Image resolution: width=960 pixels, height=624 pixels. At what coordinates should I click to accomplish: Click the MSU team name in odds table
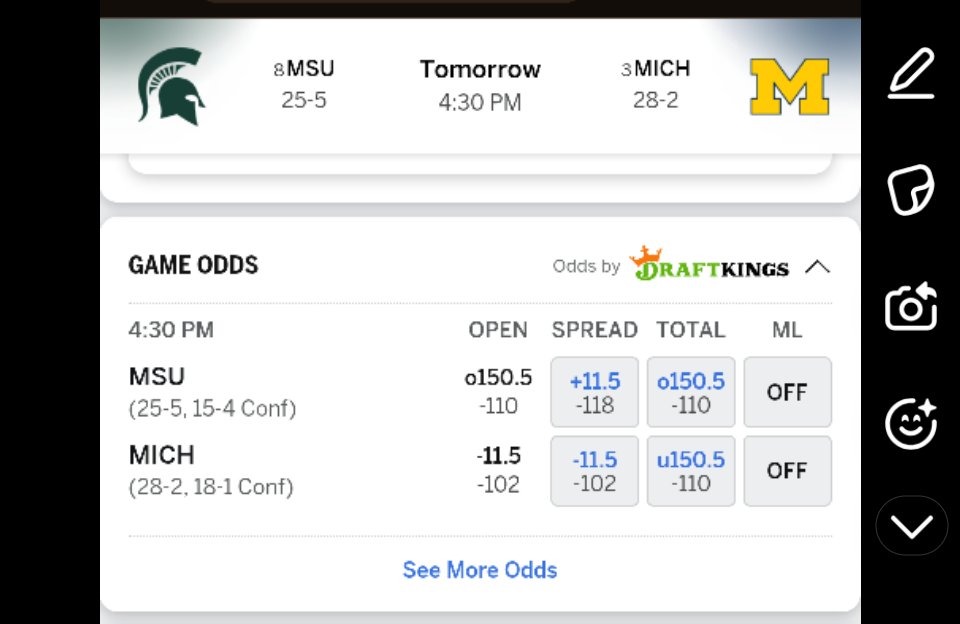[157, 376]
